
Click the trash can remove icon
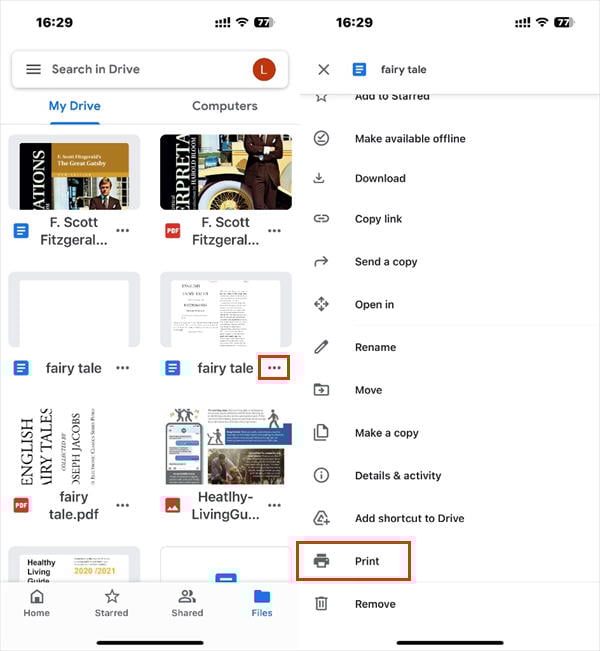click(321, 603)
